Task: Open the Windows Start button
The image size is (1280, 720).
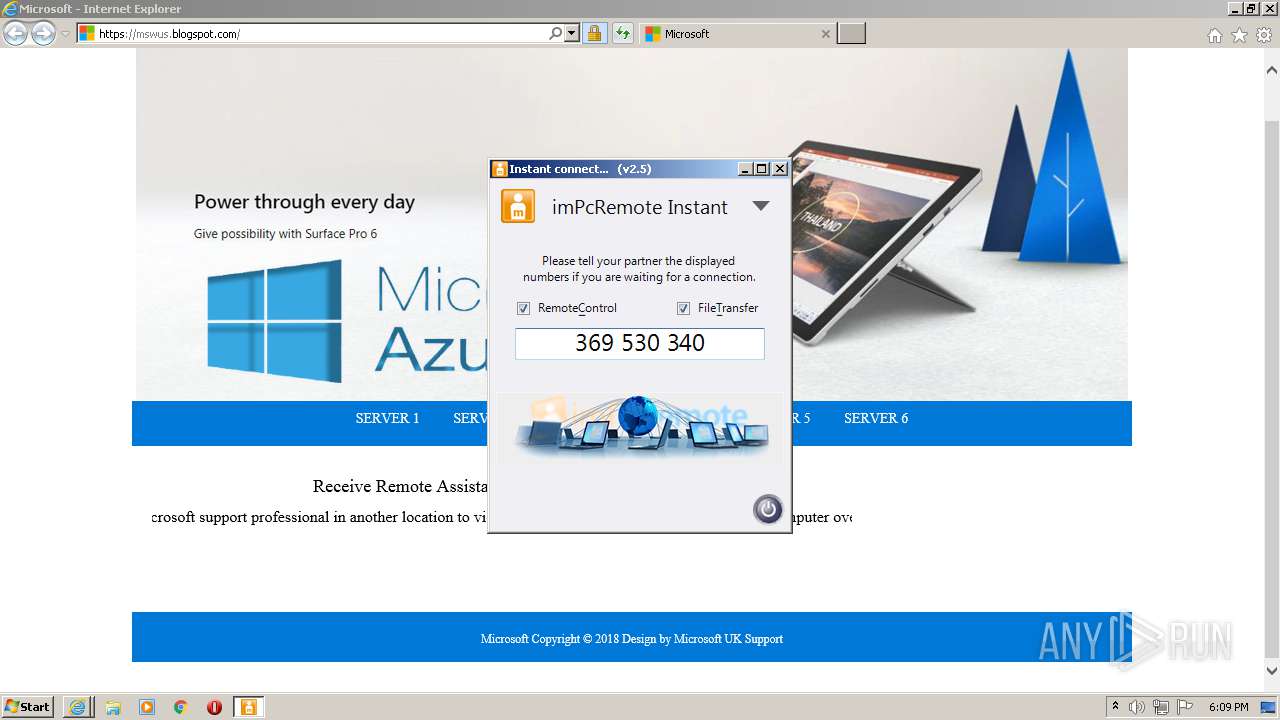Action: point(28,706)
